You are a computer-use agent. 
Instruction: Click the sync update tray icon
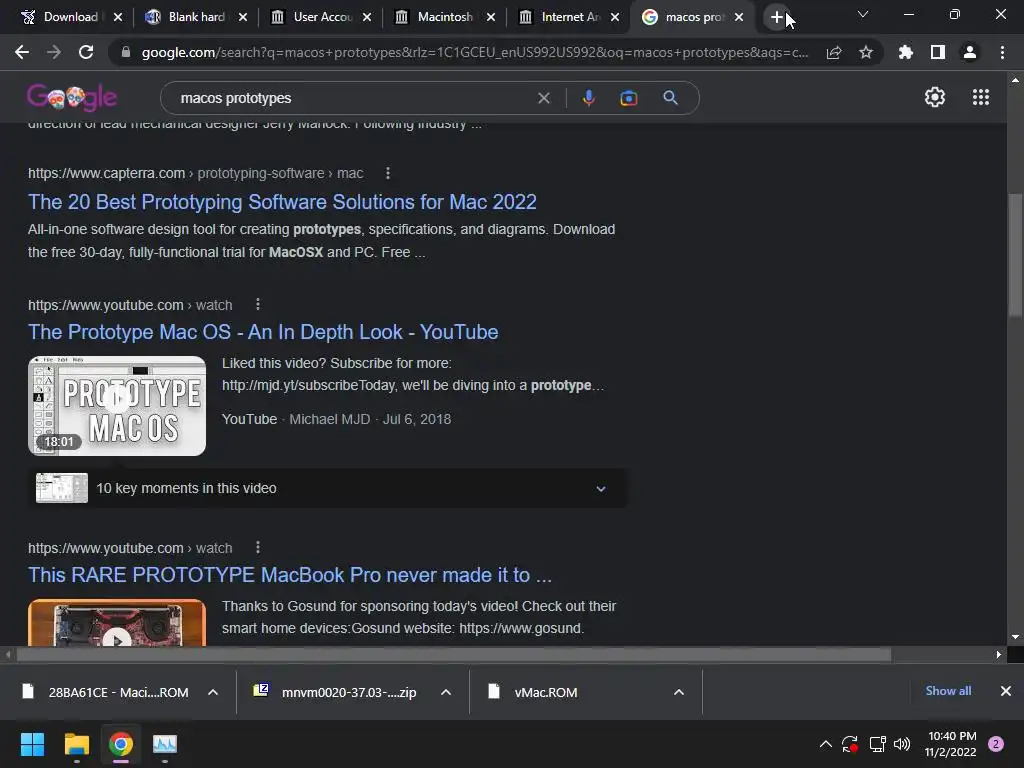(850, 744)
